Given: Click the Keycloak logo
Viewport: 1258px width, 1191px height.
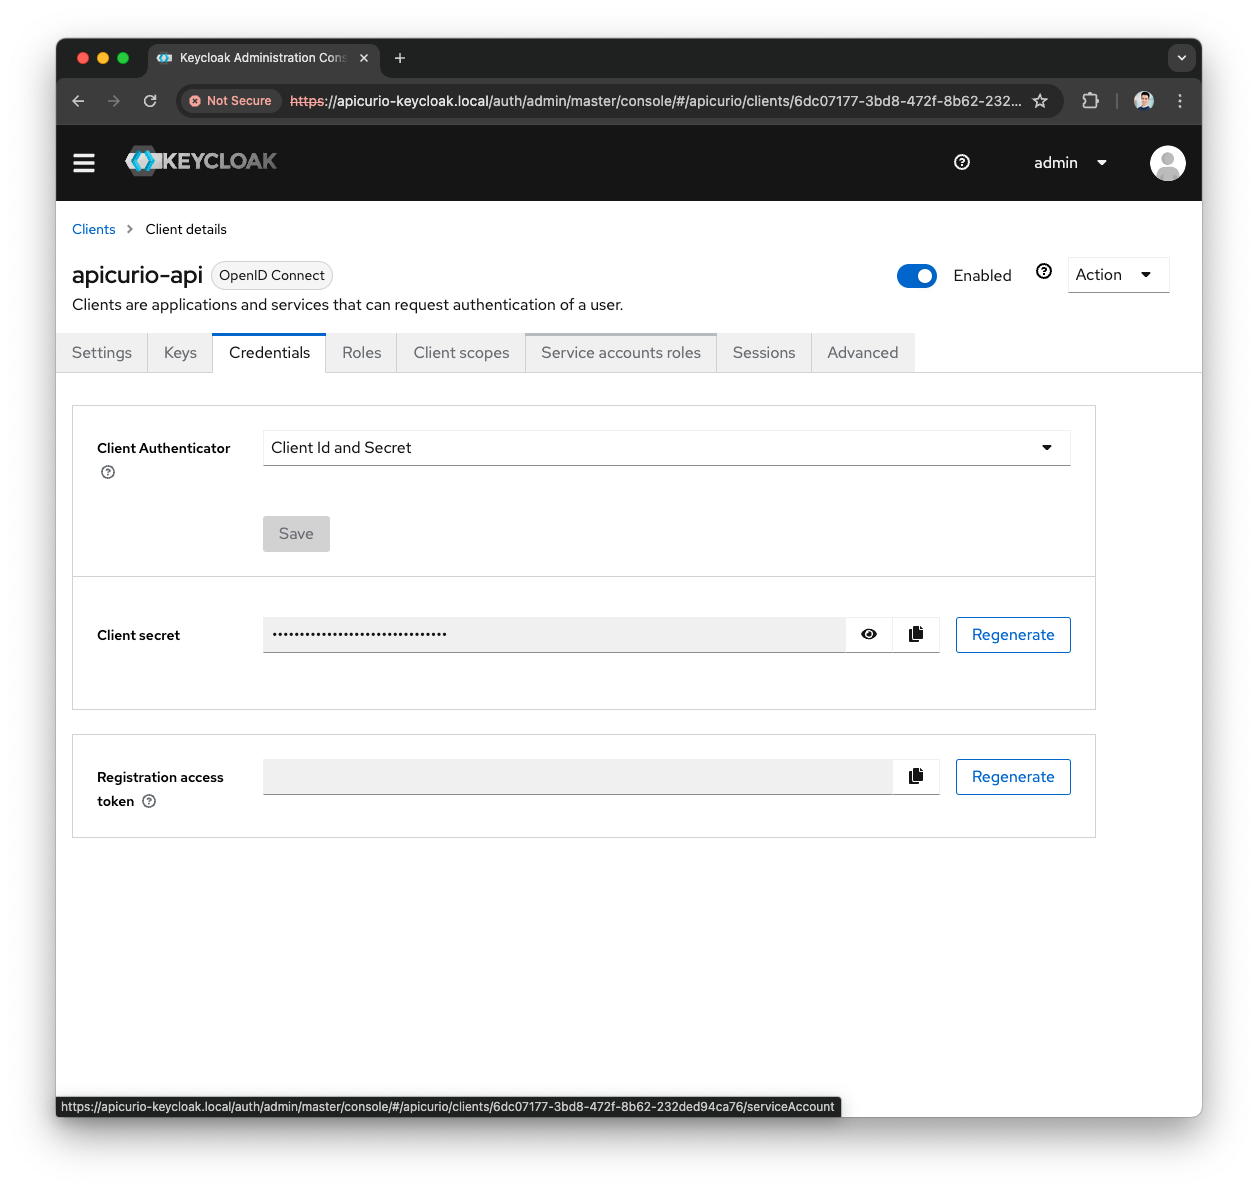Looking at the screenshot, I should tap(200, 161).
